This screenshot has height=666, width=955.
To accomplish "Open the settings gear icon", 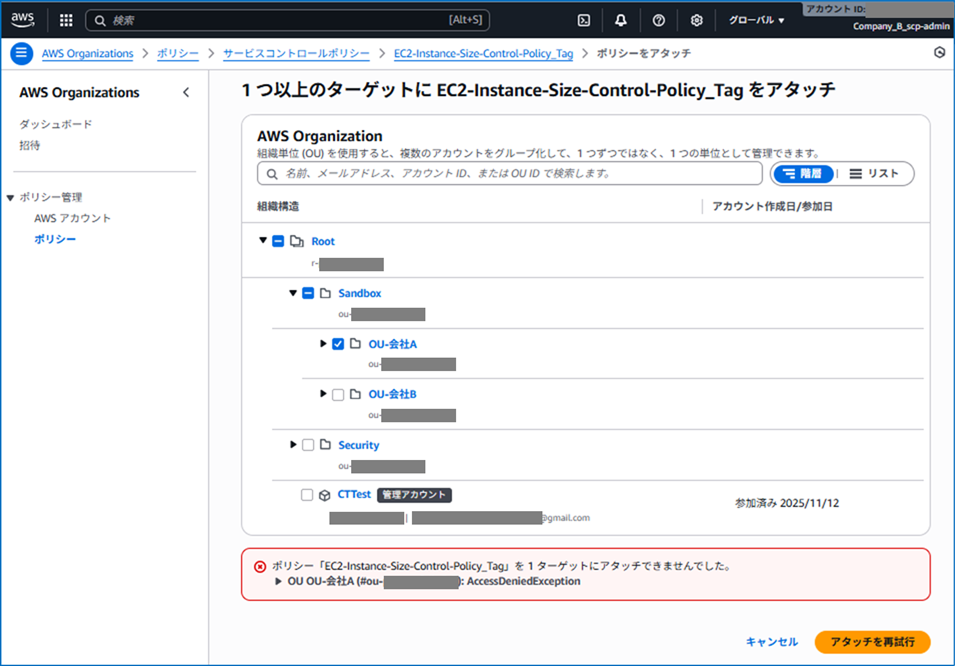I will [696, 19].
